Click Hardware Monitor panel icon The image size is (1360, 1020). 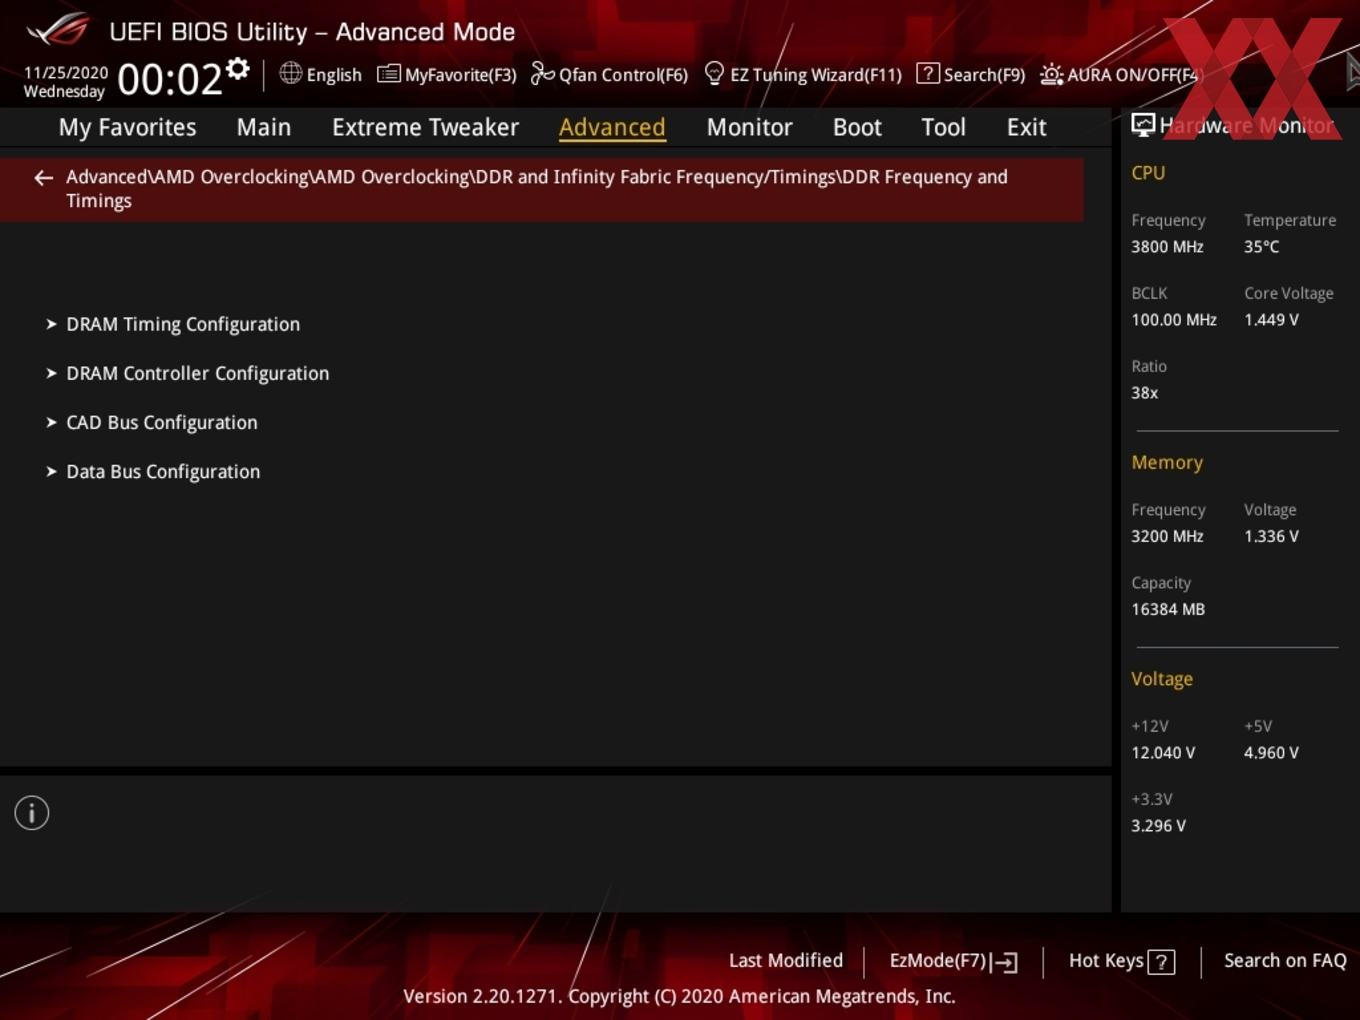tap(1143, 124)
